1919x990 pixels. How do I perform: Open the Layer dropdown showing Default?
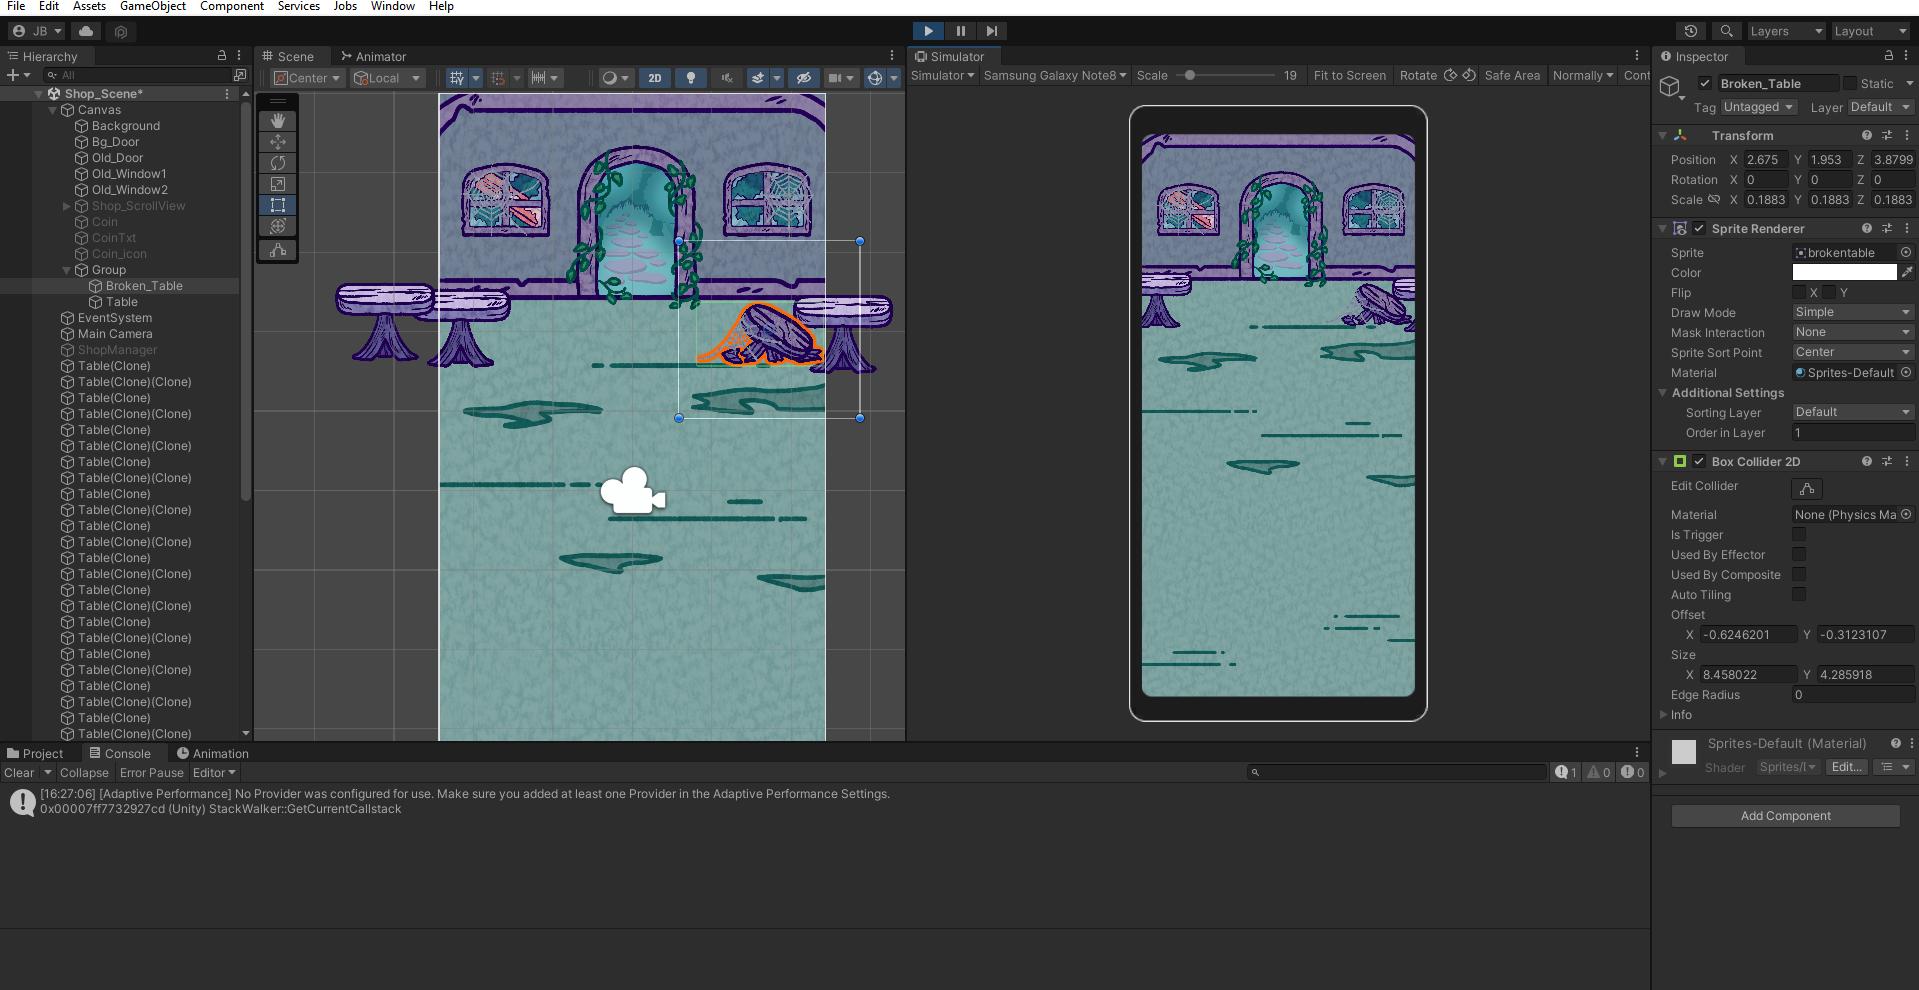(1880, 107)
